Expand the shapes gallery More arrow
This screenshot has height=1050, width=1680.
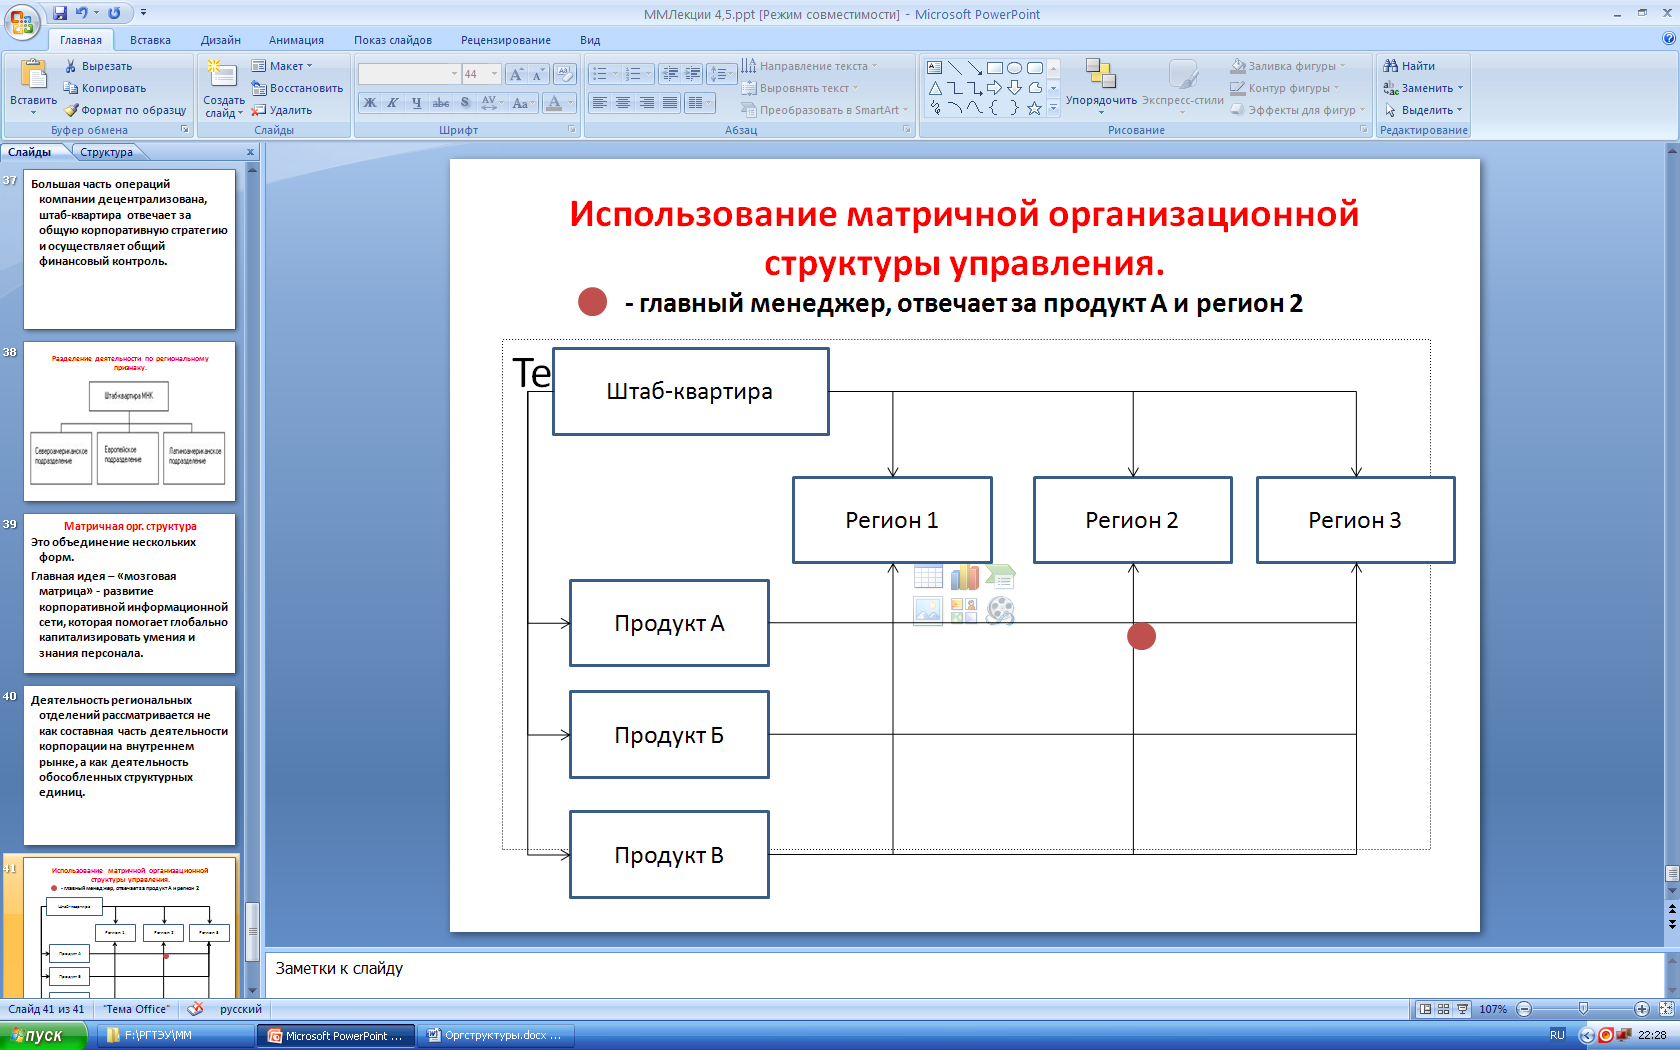1053,108
